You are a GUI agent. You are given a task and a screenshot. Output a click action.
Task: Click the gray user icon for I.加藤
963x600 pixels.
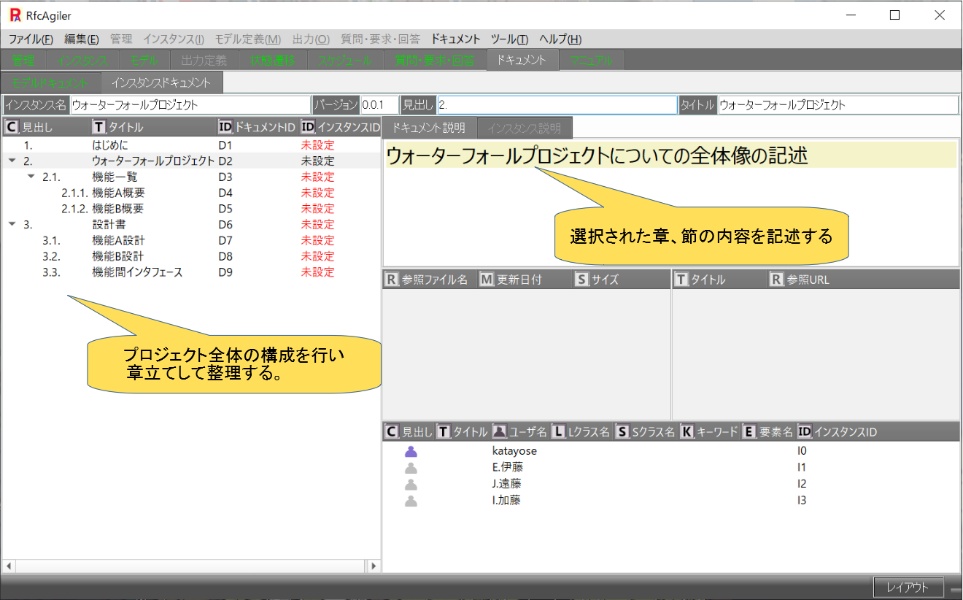coord(411,500)
